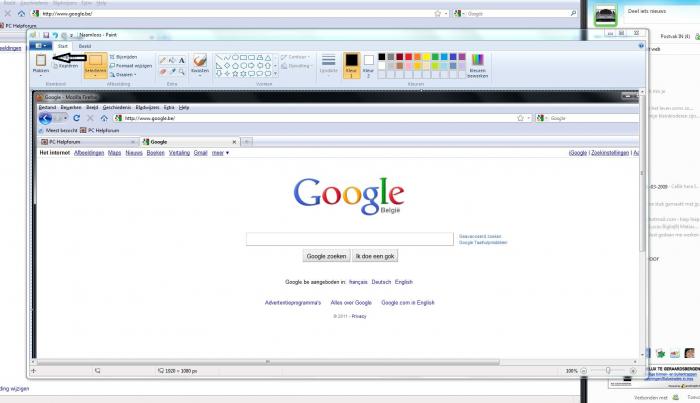The width and height of the screenshot is (700, 403).
Task: Expand the arrow beneath Selecteren
Action: [96, 76]
